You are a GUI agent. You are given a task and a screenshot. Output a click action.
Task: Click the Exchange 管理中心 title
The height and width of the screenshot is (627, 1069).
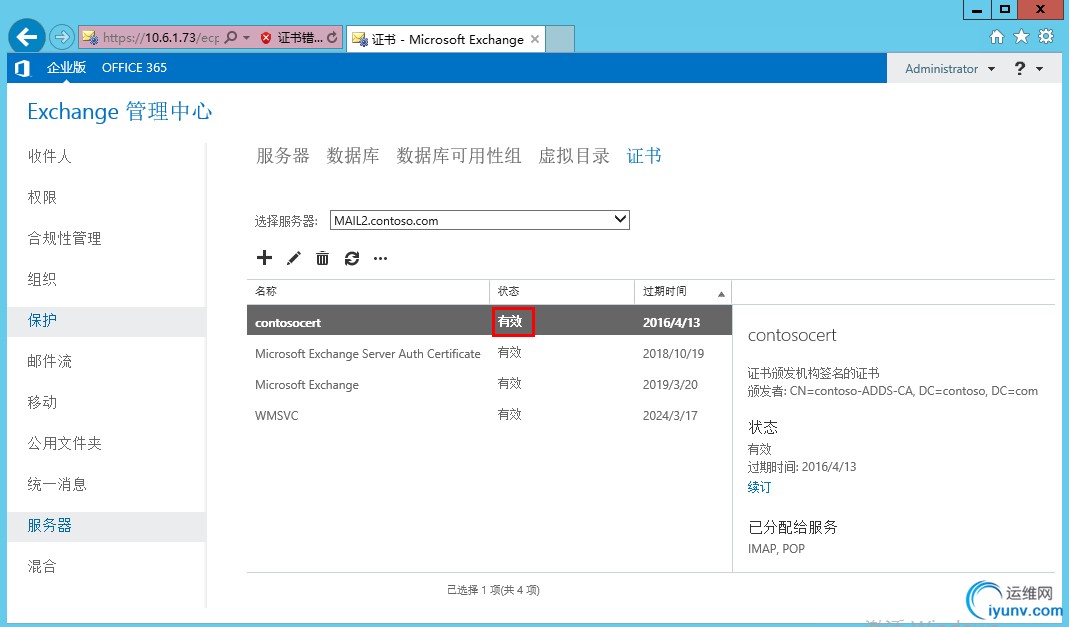coord(119,111)
